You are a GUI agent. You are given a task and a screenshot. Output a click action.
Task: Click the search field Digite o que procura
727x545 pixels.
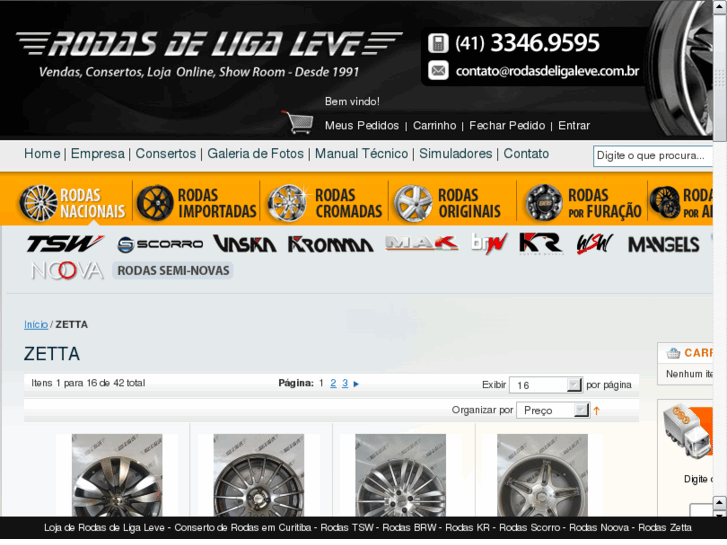point(653,156)
